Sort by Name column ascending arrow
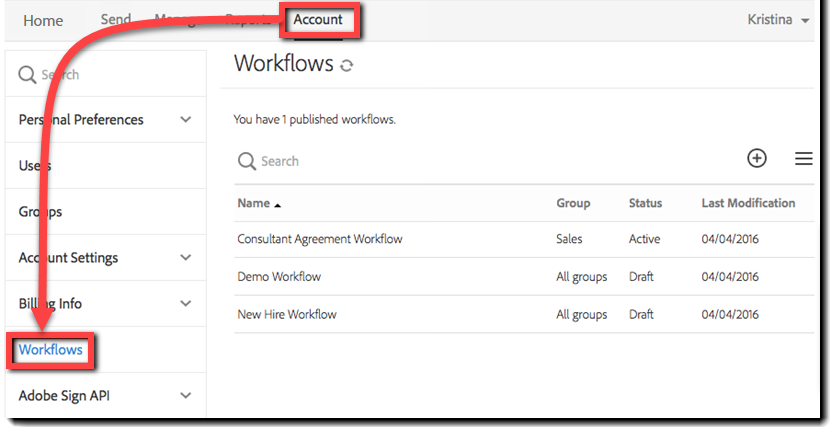 tap(278, 205)
